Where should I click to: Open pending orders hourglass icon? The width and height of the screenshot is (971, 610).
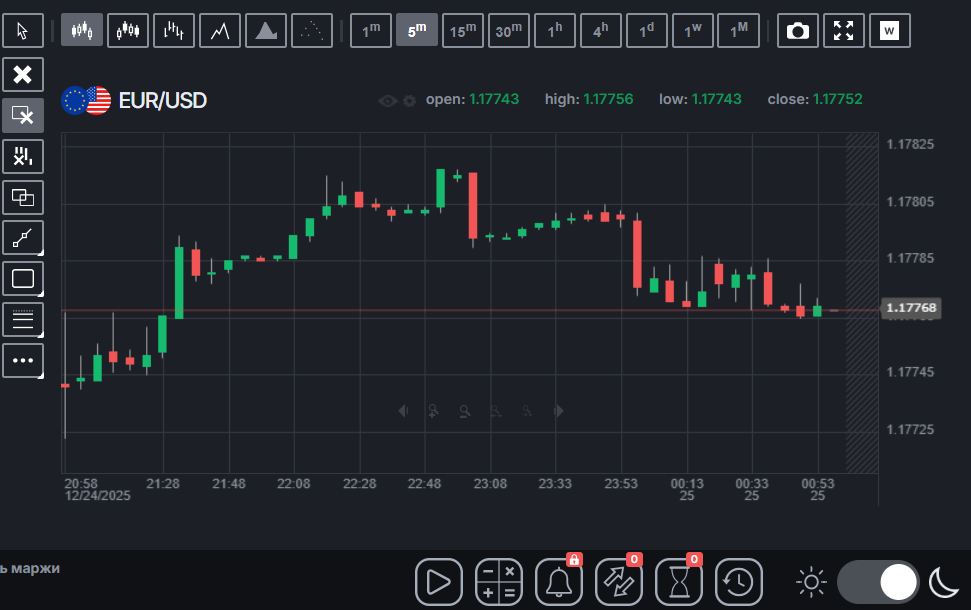(x=679, y=582)
